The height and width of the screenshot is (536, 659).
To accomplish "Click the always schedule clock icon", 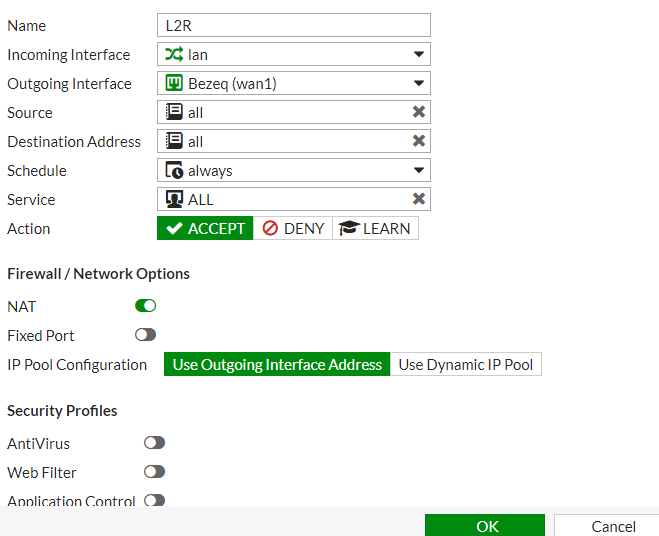I will (174, 171).
